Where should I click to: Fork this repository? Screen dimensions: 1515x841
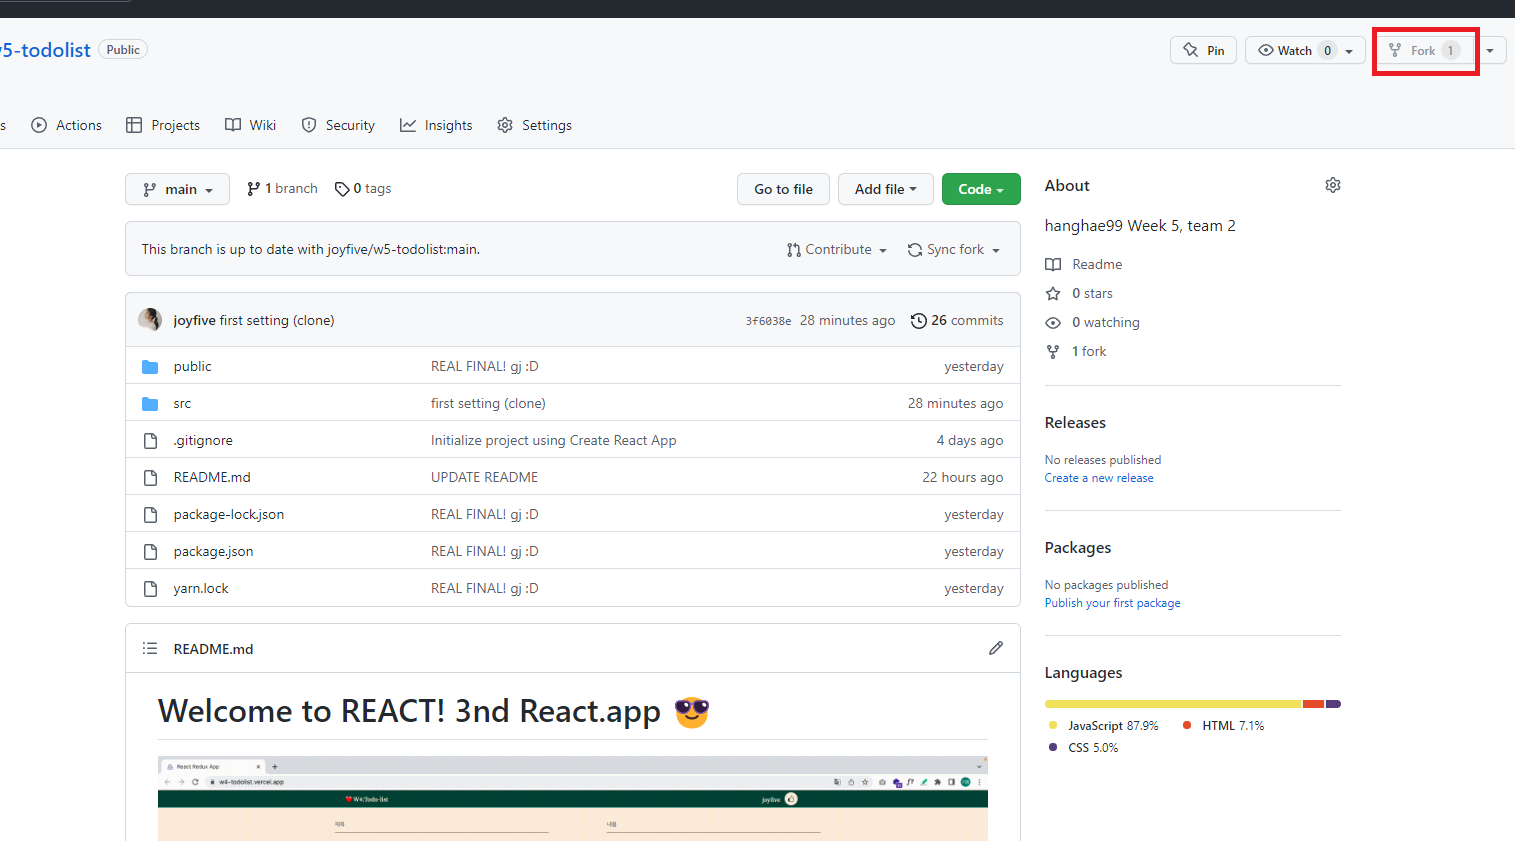[x=1425, y=50]
